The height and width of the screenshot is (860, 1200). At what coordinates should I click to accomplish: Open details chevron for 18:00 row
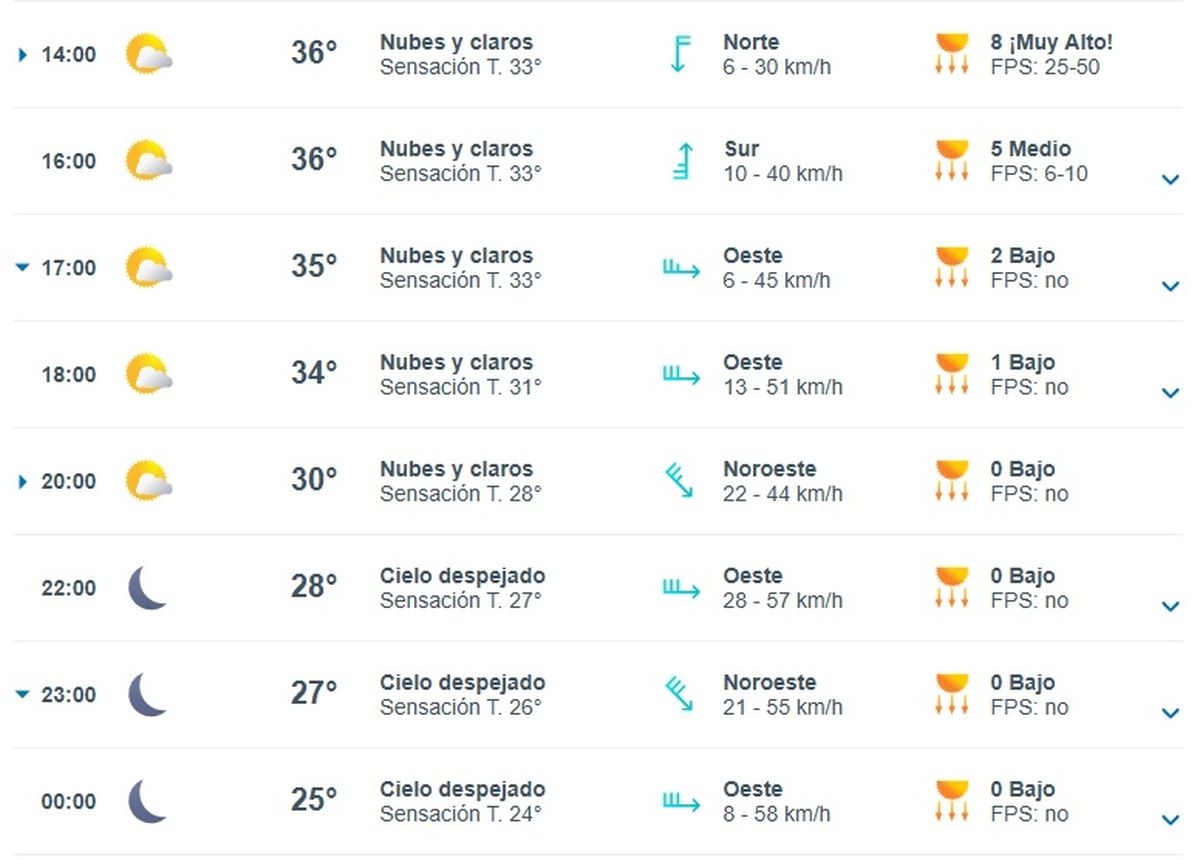pyautogui.click(x=1170, y=393)
